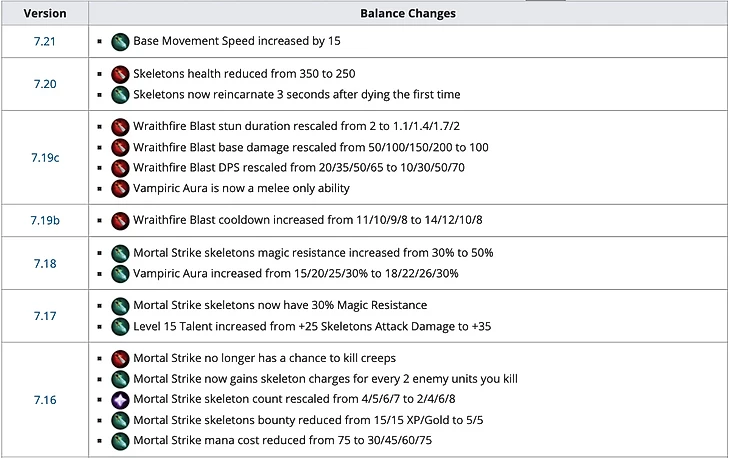Open the 7.18 version link
Image resolution: width=730 pixels, height=458 pixels.
[45, 262]
